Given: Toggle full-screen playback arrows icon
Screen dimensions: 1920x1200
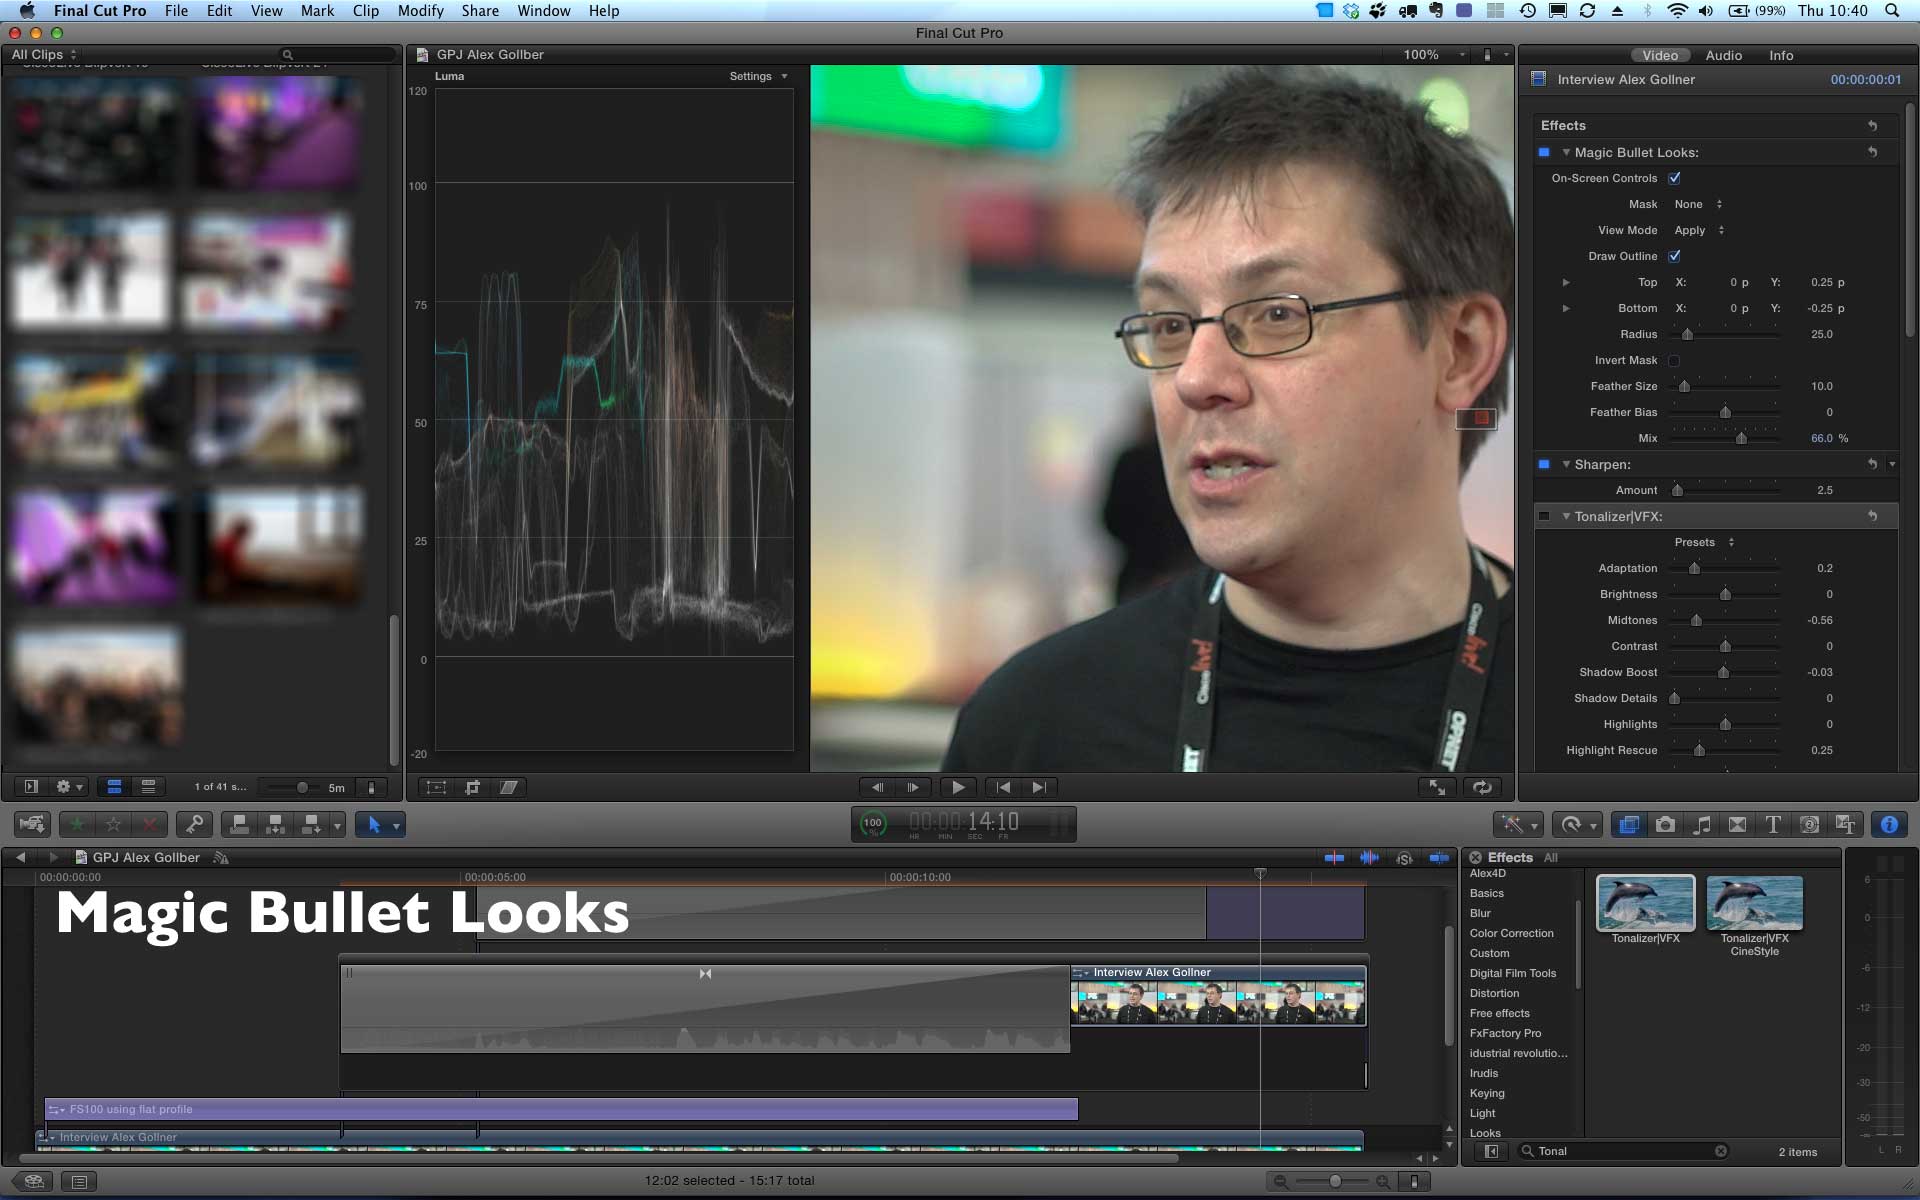Looking at the screenshot, I should click(x=1437, y=788).
